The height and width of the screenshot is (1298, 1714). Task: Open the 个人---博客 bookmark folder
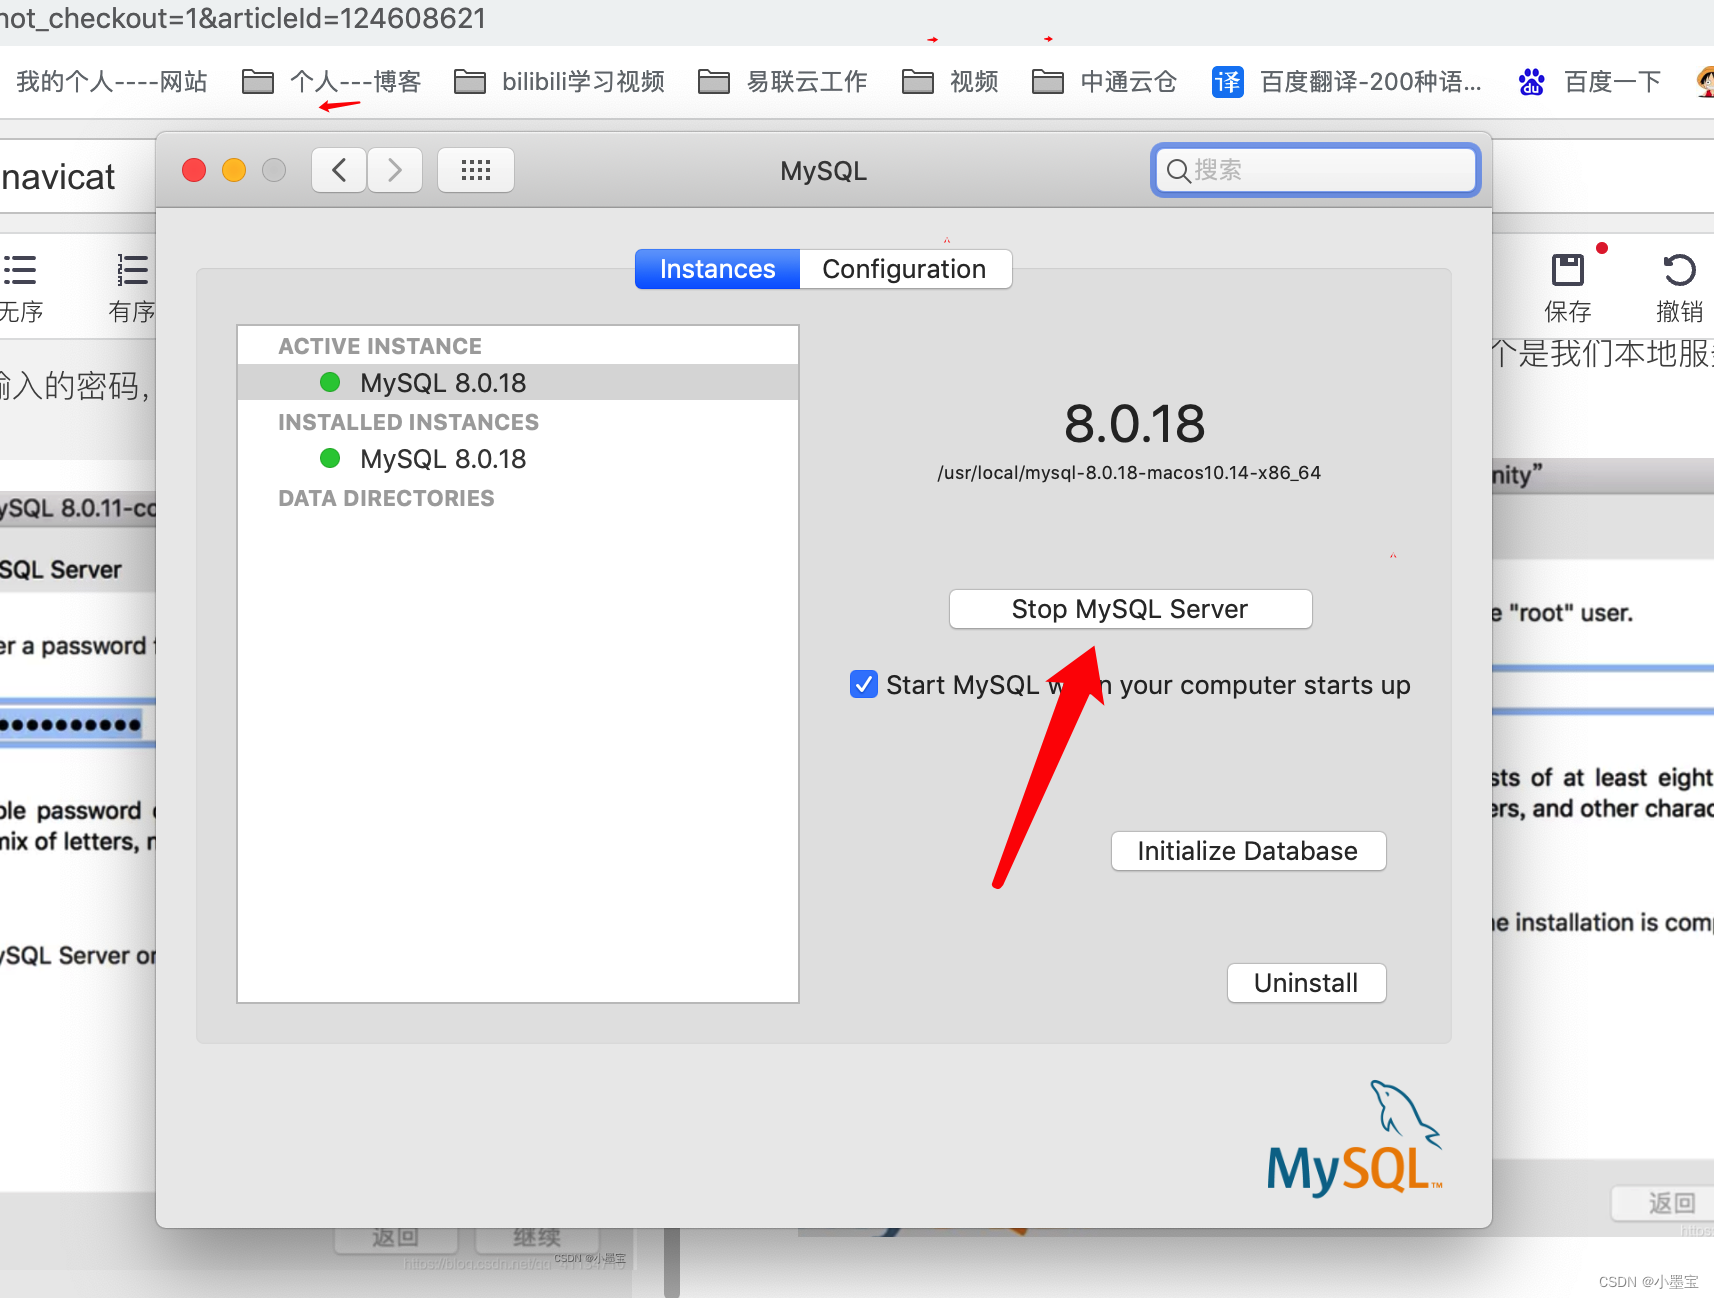[332, 82]
